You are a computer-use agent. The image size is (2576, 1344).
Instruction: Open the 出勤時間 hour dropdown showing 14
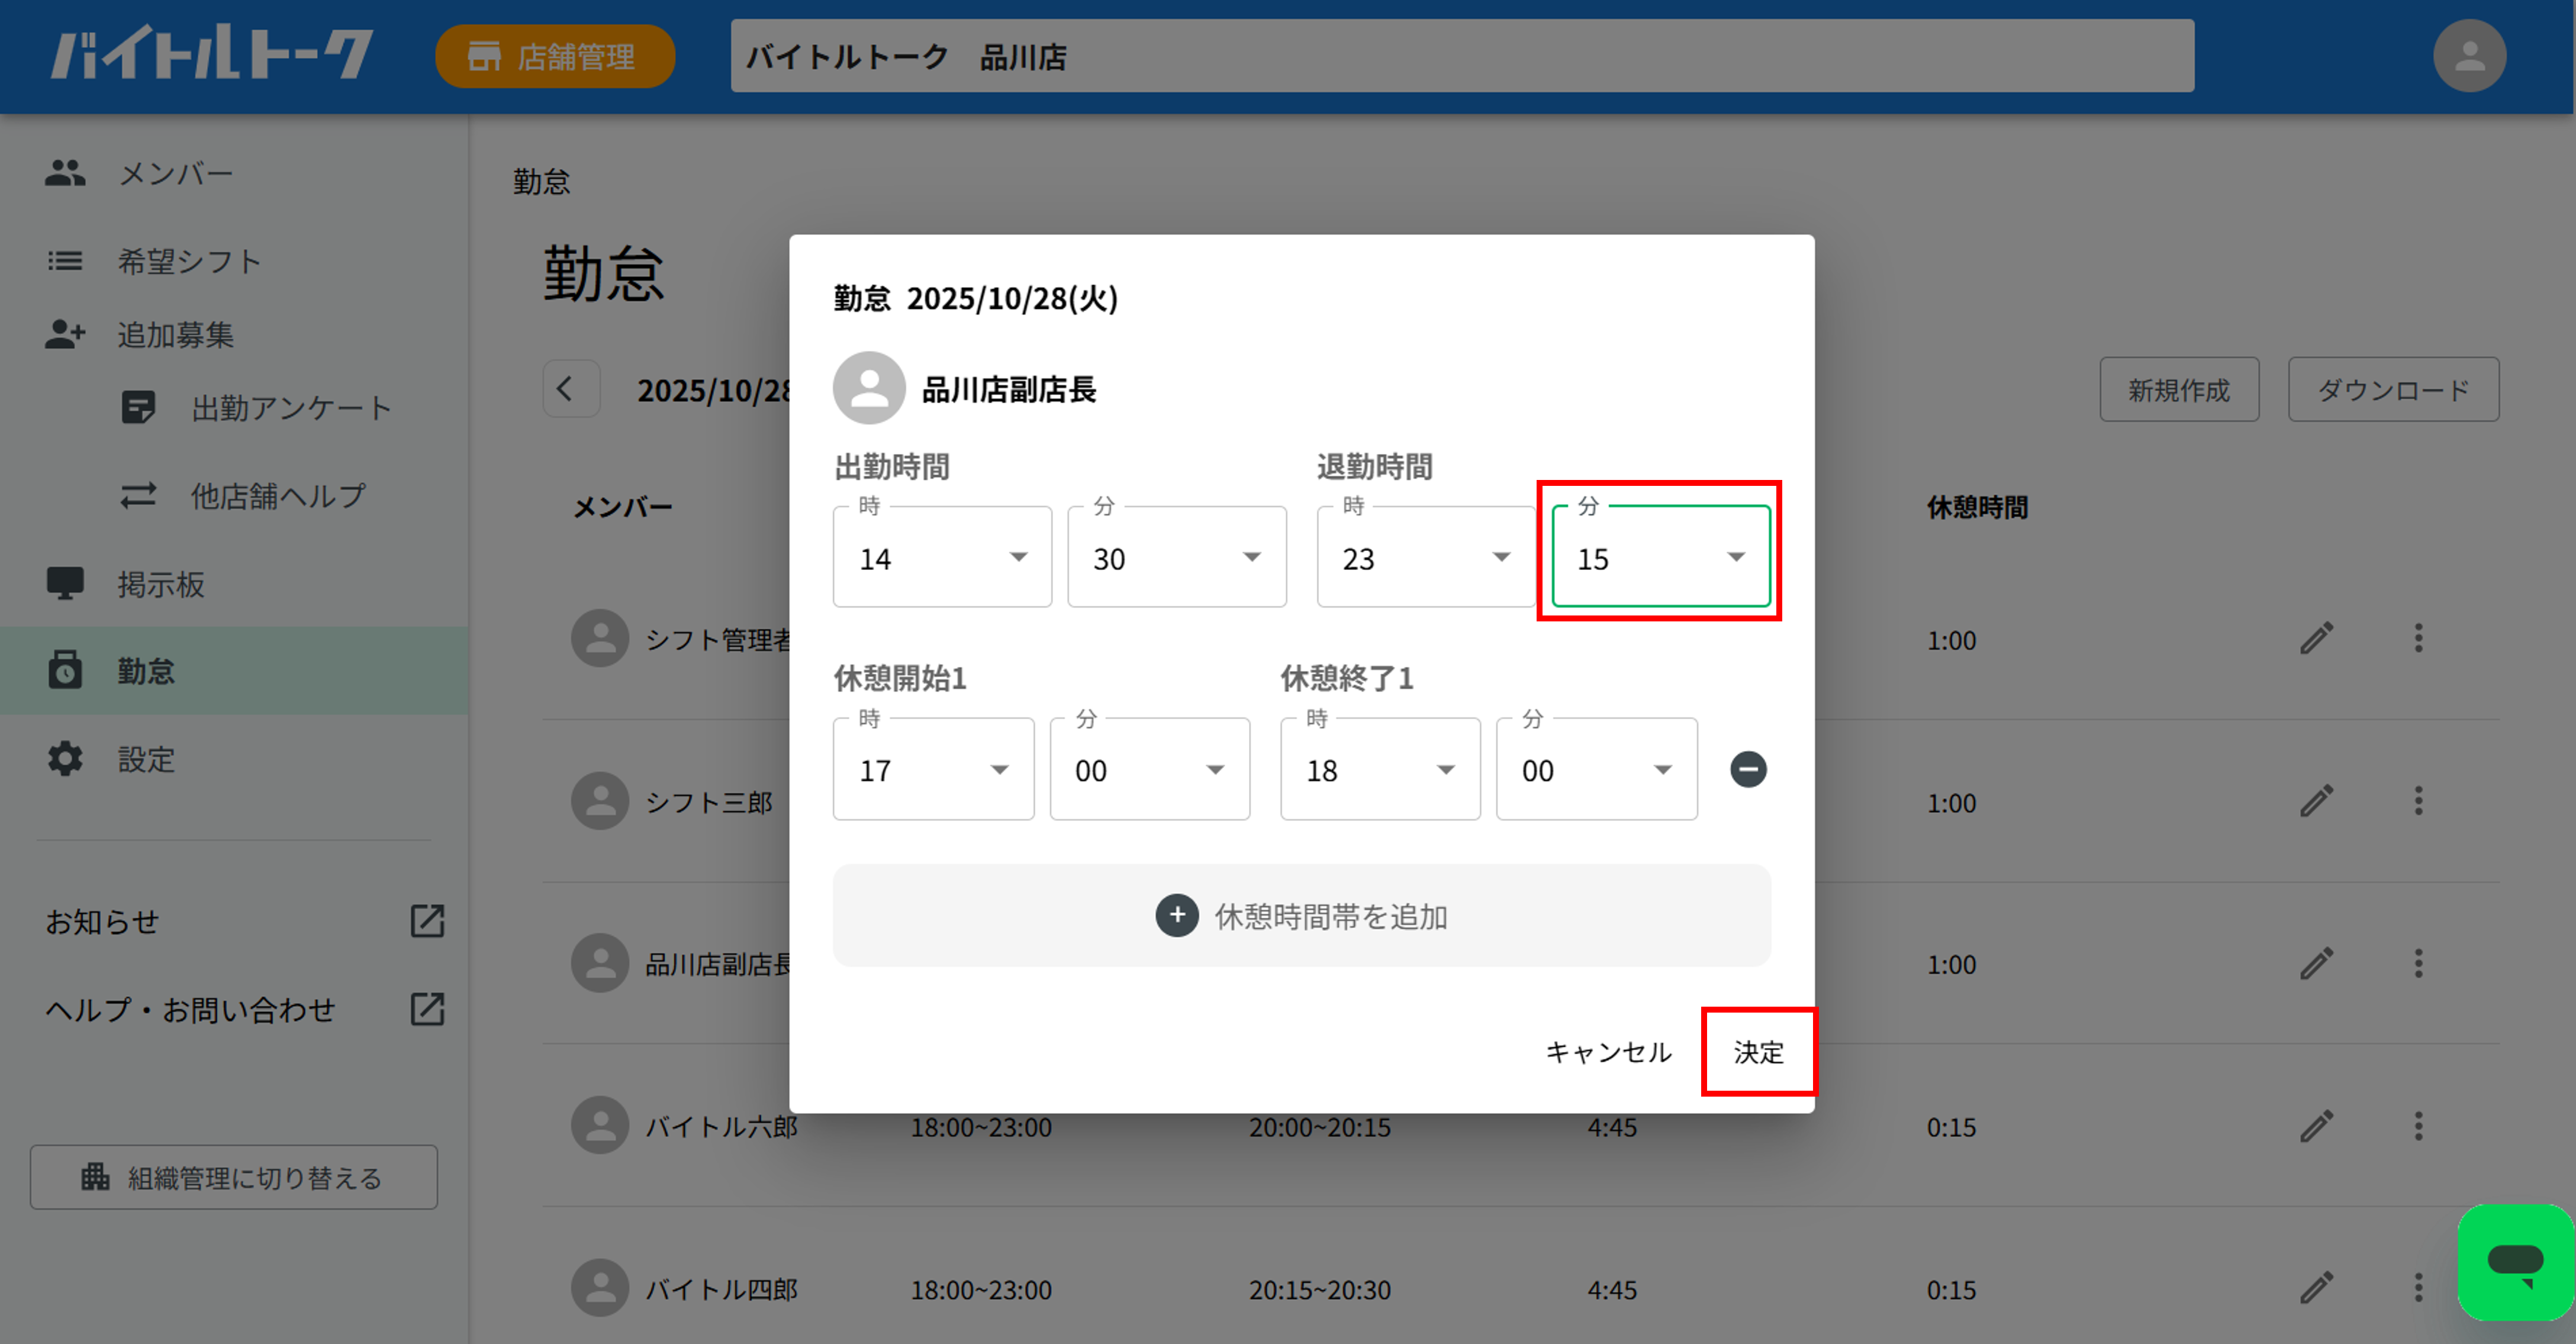pyautogui.click(x=942, y=557)
